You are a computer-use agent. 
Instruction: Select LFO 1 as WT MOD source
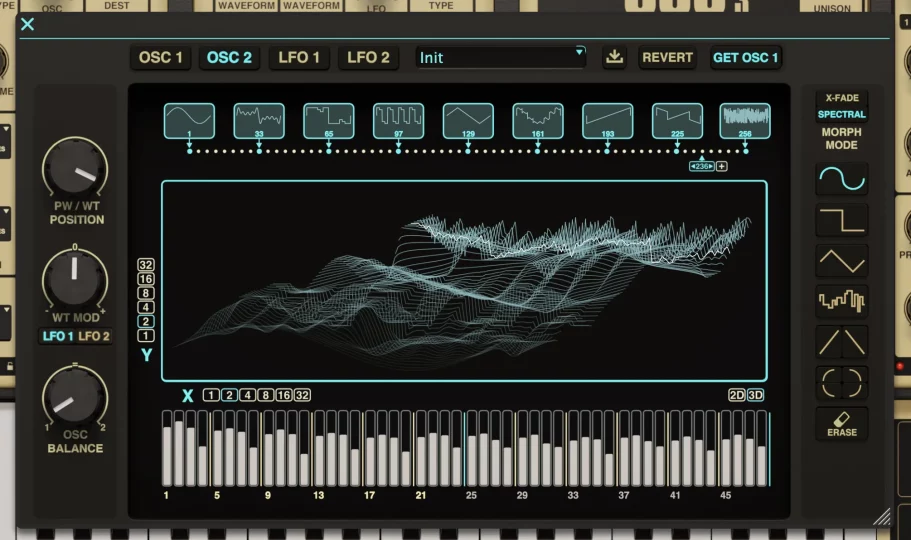58,336
